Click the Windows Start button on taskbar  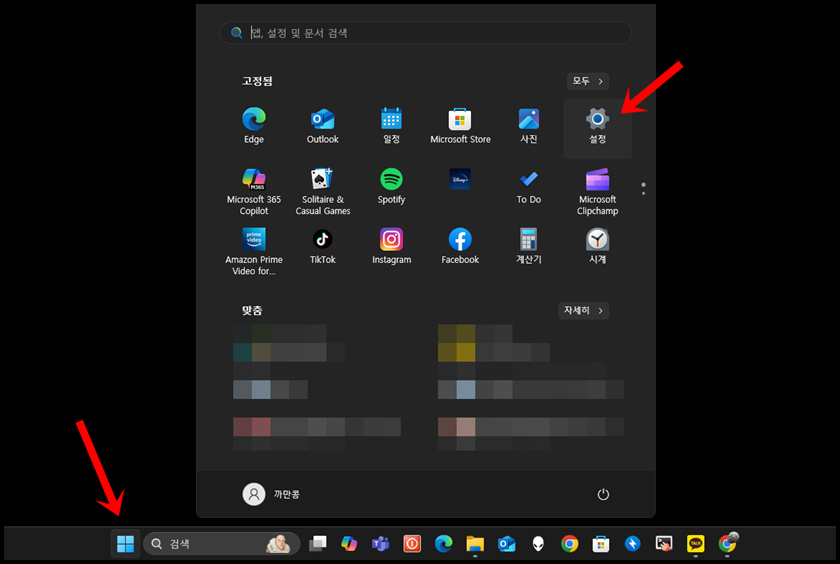125,544
